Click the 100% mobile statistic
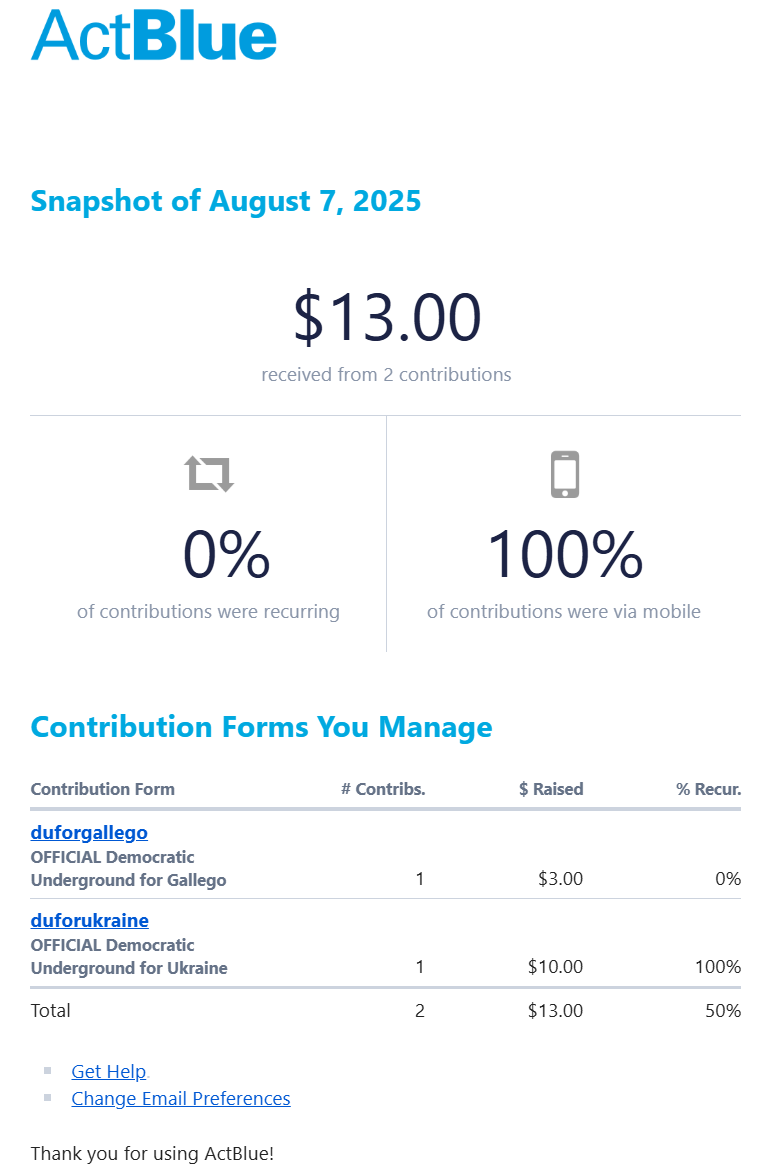This screenshot has height=1175, width=771. point(564,555)
